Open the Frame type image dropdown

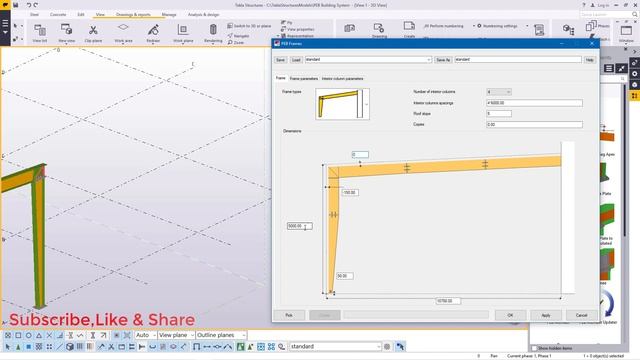(x=366, y=104)
